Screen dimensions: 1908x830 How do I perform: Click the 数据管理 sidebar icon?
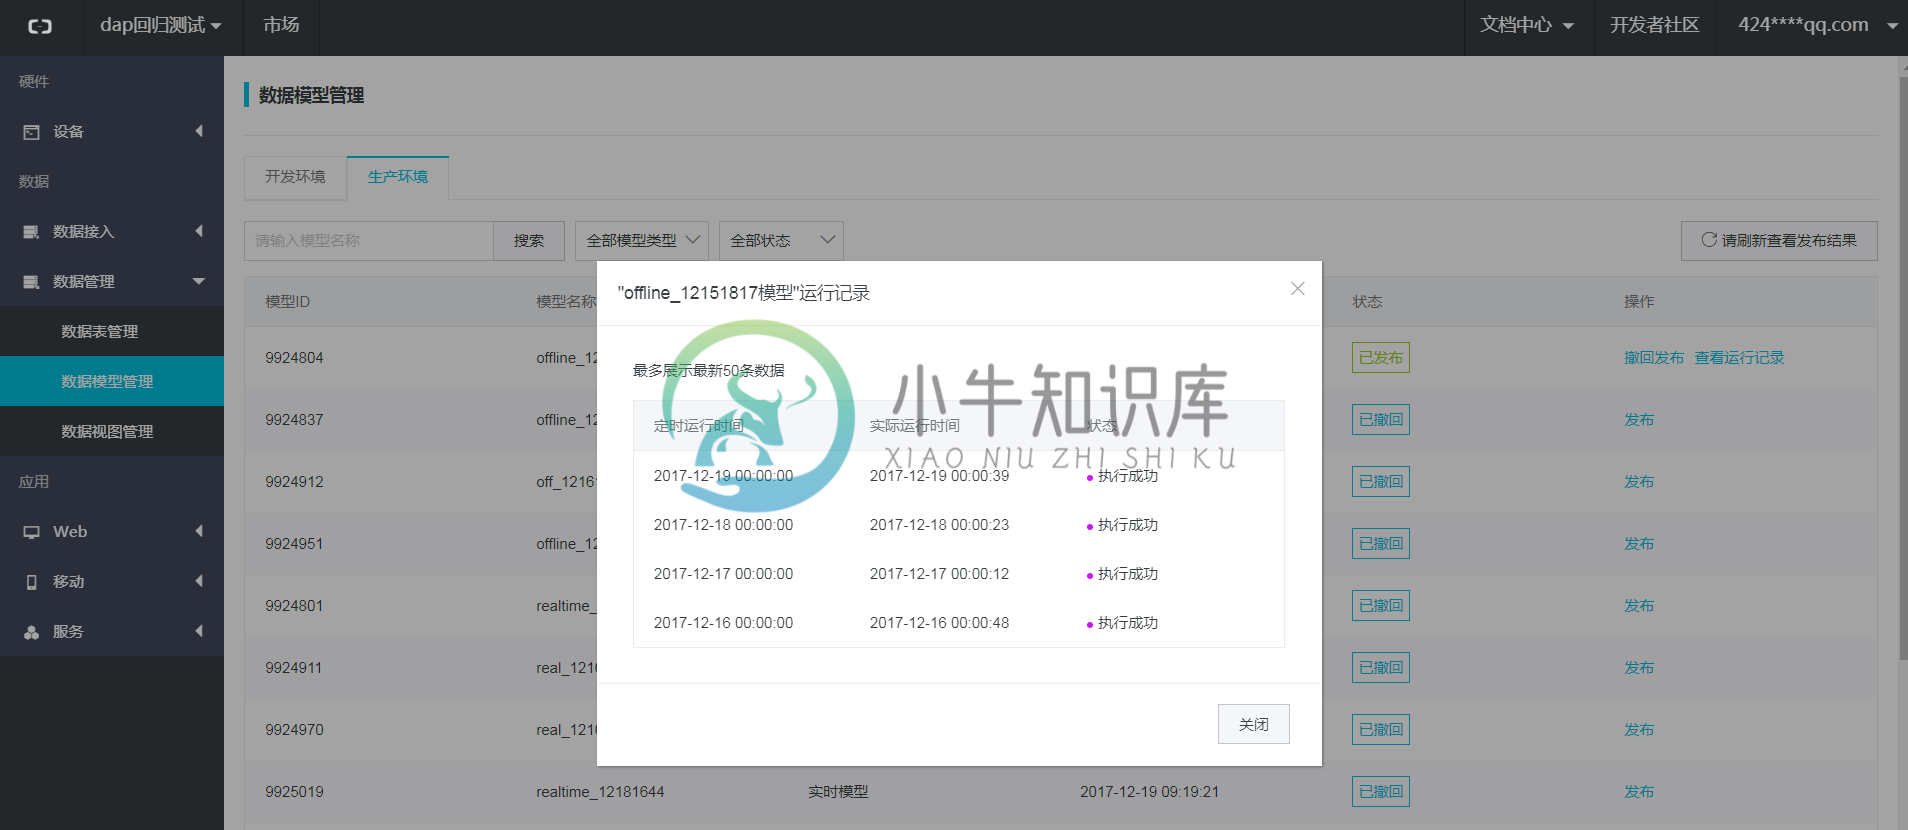(32, 282)
